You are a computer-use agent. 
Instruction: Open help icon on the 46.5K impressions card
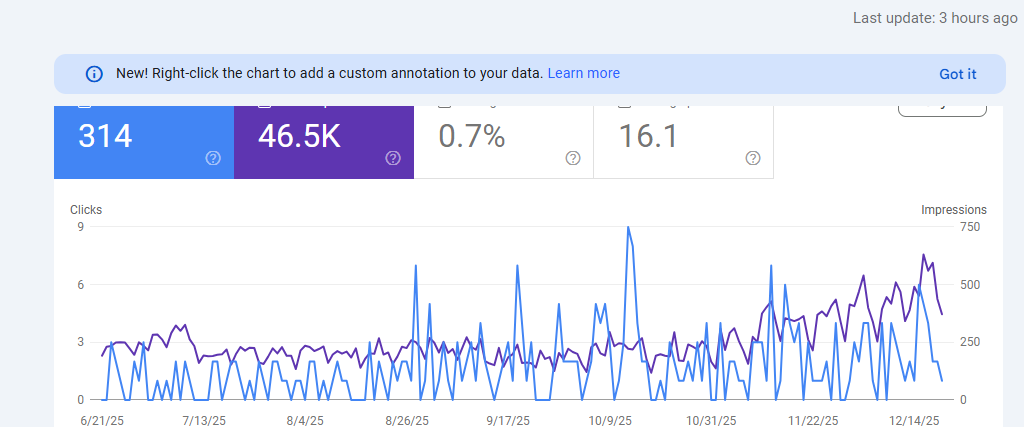click(393, 158)
